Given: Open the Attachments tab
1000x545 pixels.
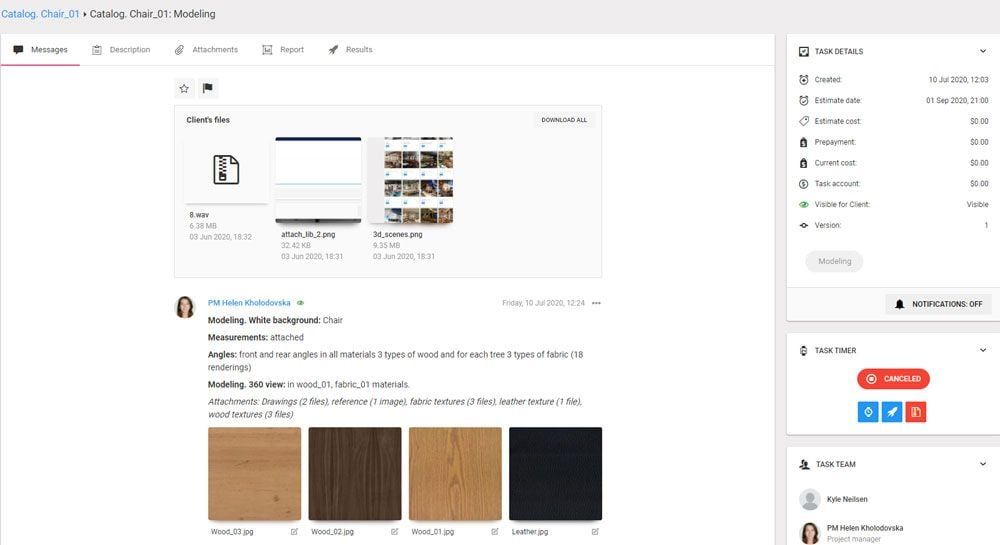Looking at the screenshot, I should pos(207,50).
